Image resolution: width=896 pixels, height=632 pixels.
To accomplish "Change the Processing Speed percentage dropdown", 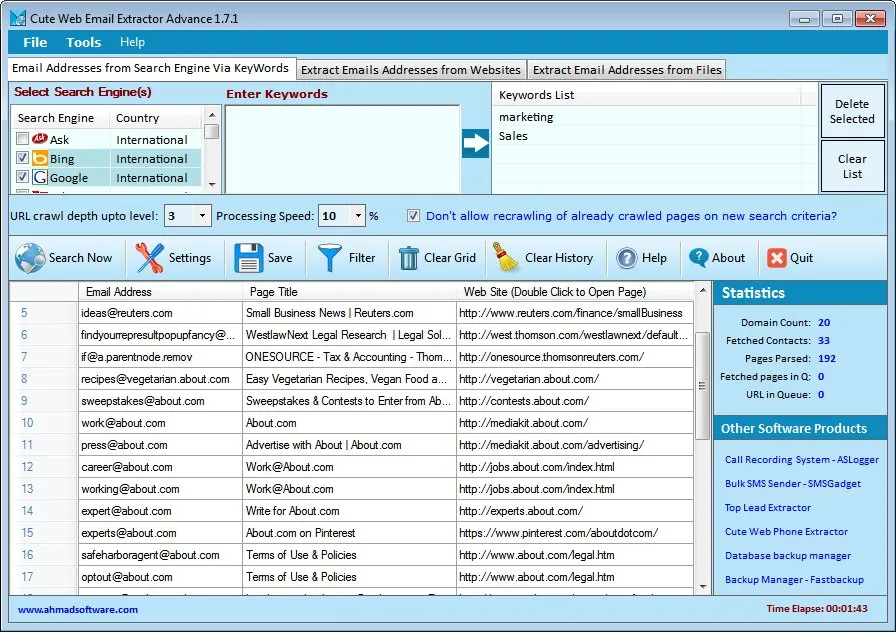I will tap(359, 216).
